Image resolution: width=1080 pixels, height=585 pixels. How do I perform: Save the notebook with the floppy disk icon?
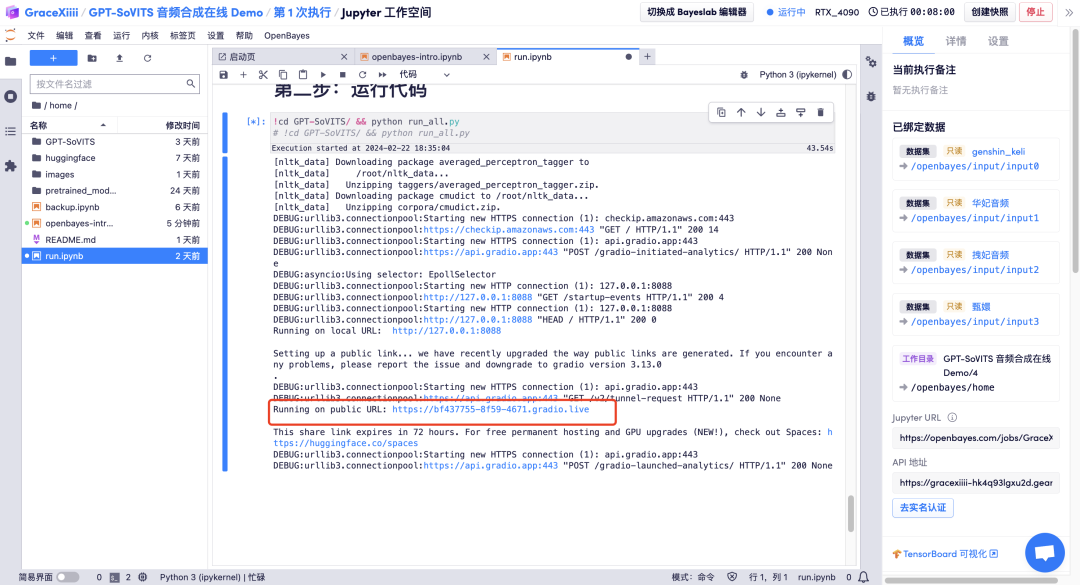[x=223, y=74]
